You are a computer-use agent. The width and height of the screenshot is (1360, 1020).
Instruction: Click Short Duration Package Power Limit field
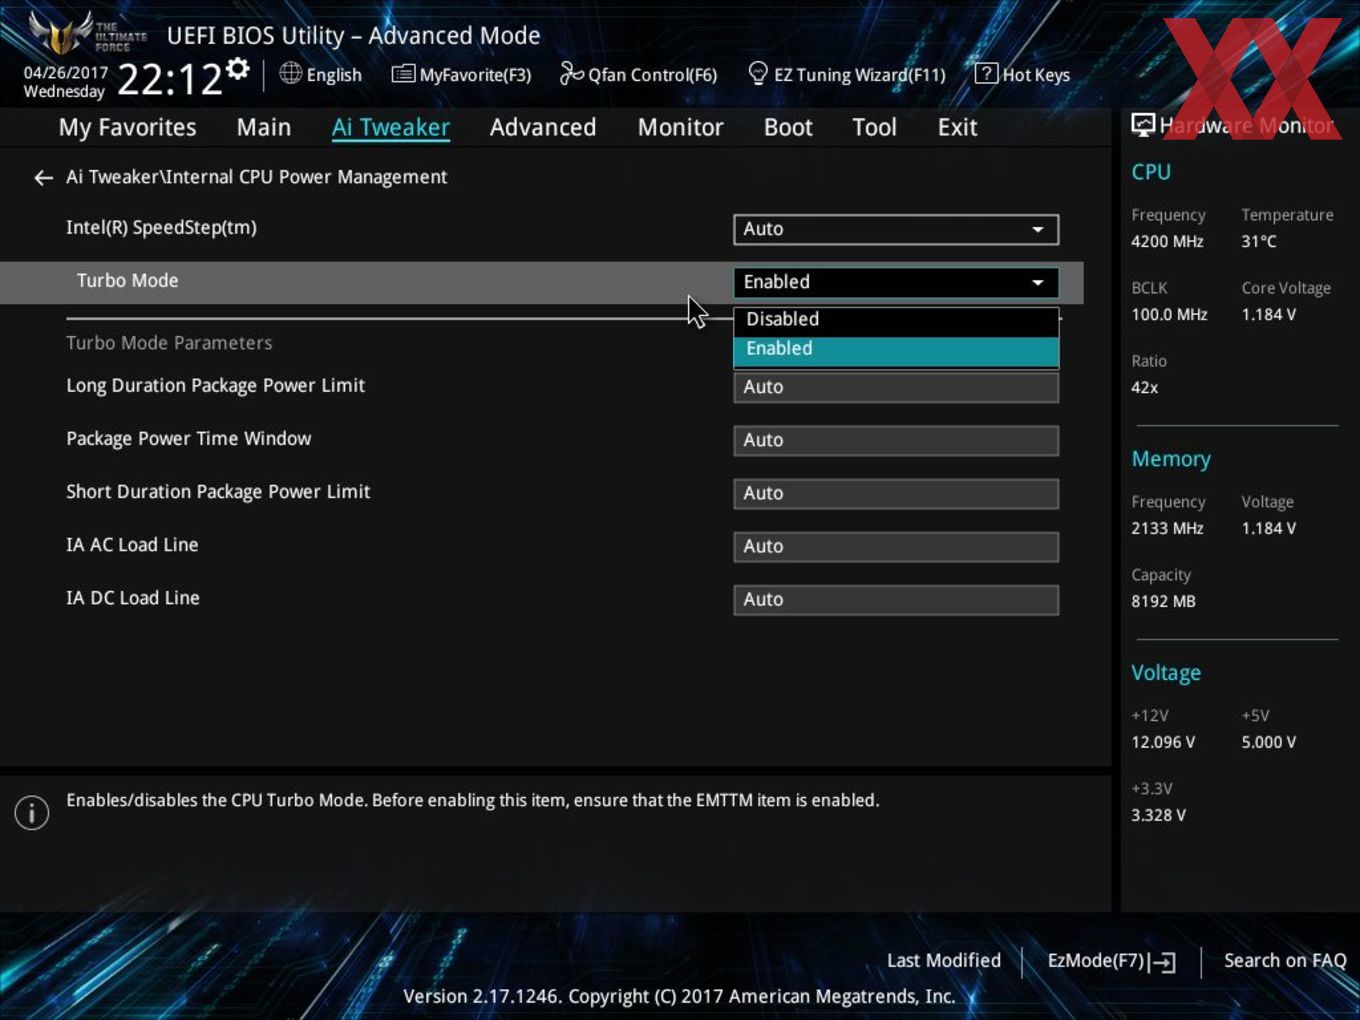tap(896, 493)
